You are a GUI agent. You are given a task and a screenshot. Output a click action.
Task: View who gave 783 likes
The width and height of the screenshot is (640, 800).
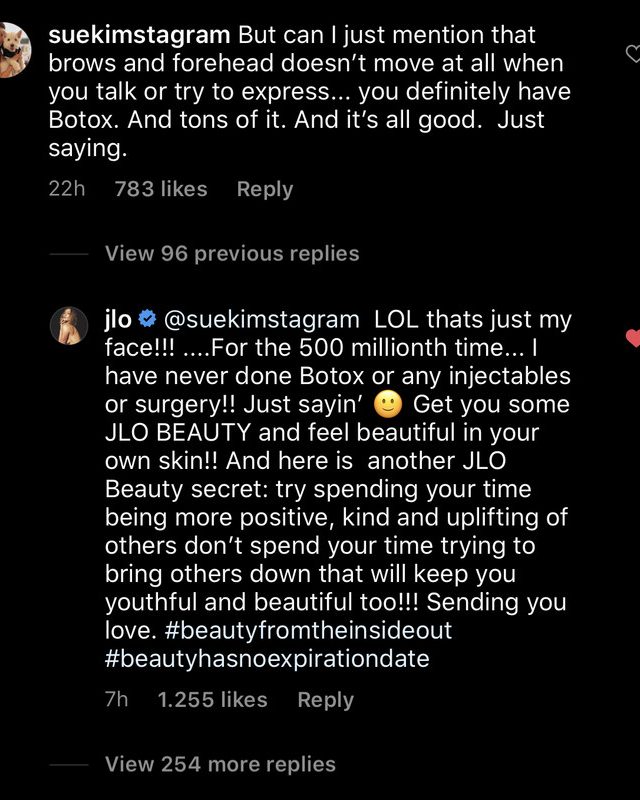point(161,189)
